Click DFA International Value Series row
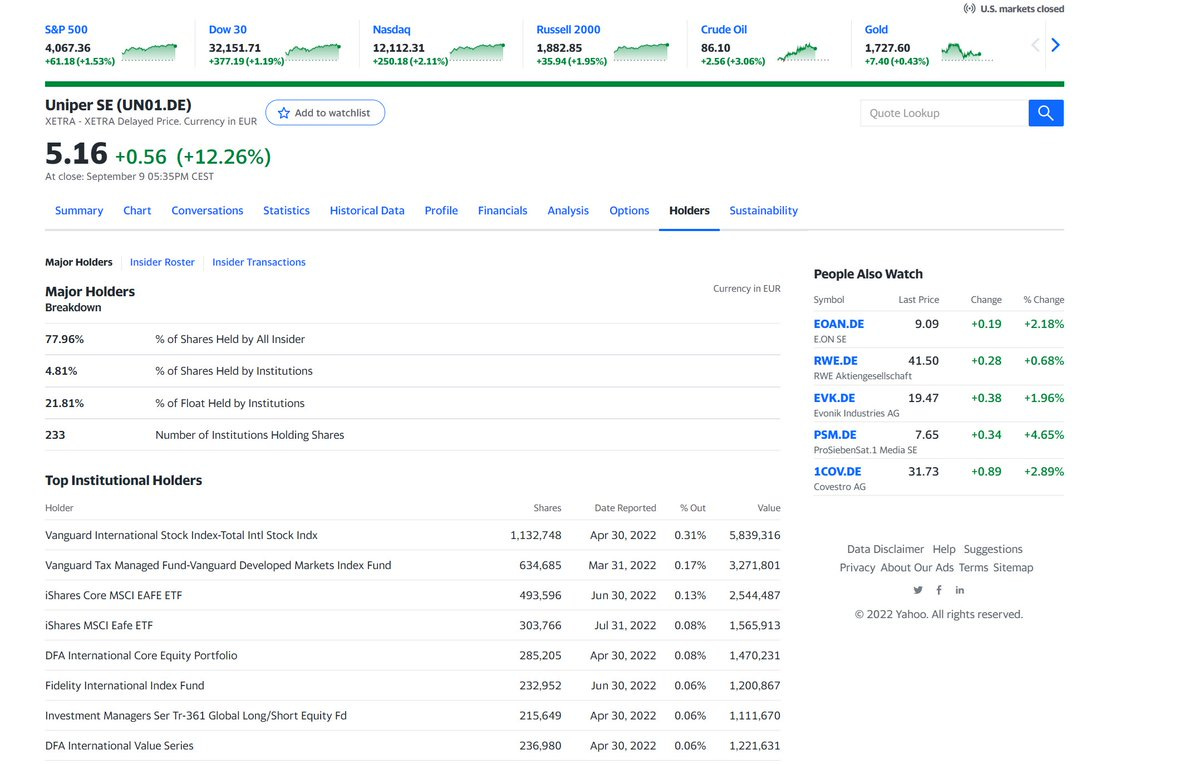The width and height of the screenshot is (1199, 764). (x=413, y=746)
